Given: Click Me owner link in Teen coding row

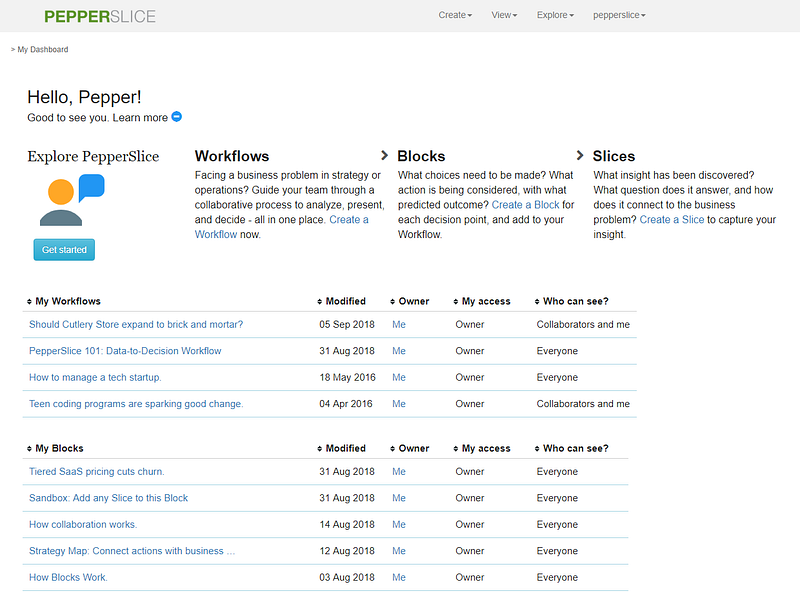Looking at the screenshot, I should (399, 404).
